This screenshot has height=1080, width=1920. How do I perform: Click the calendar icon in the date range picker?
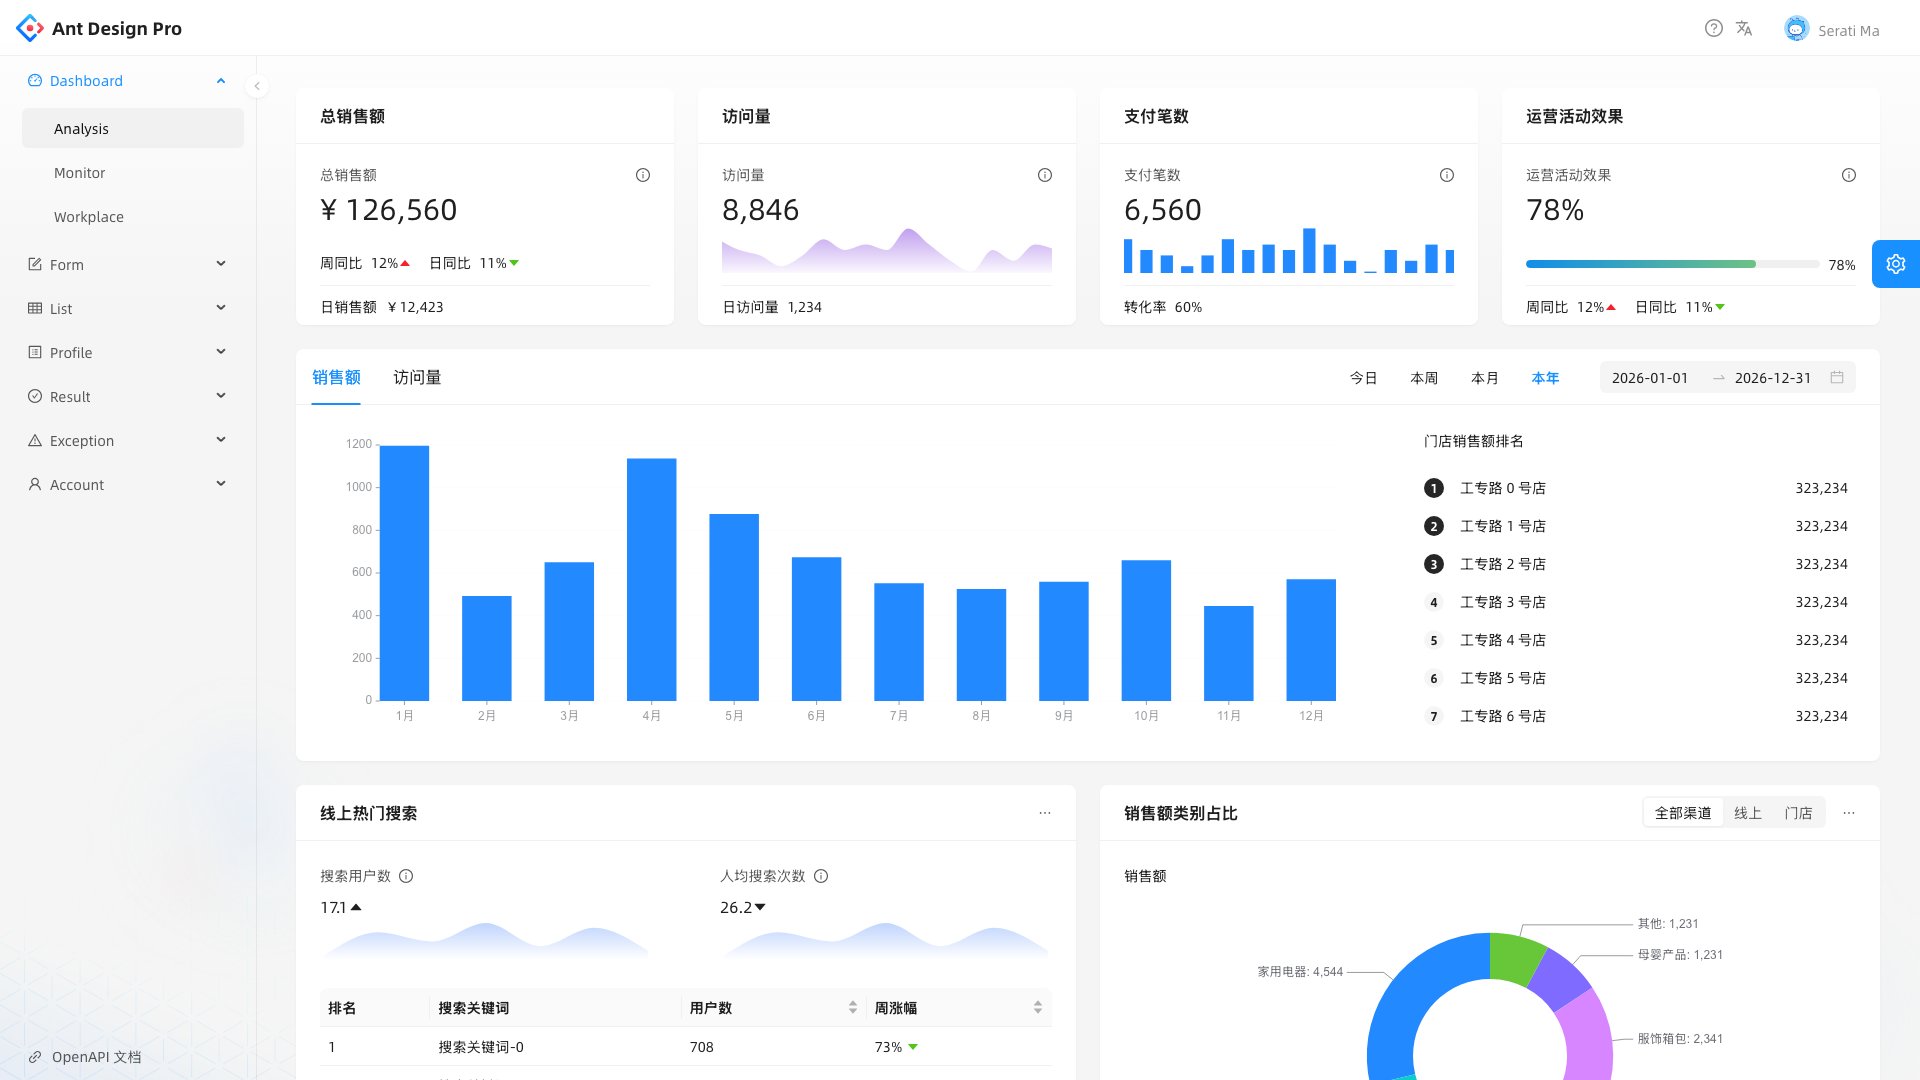(1837, 378)
